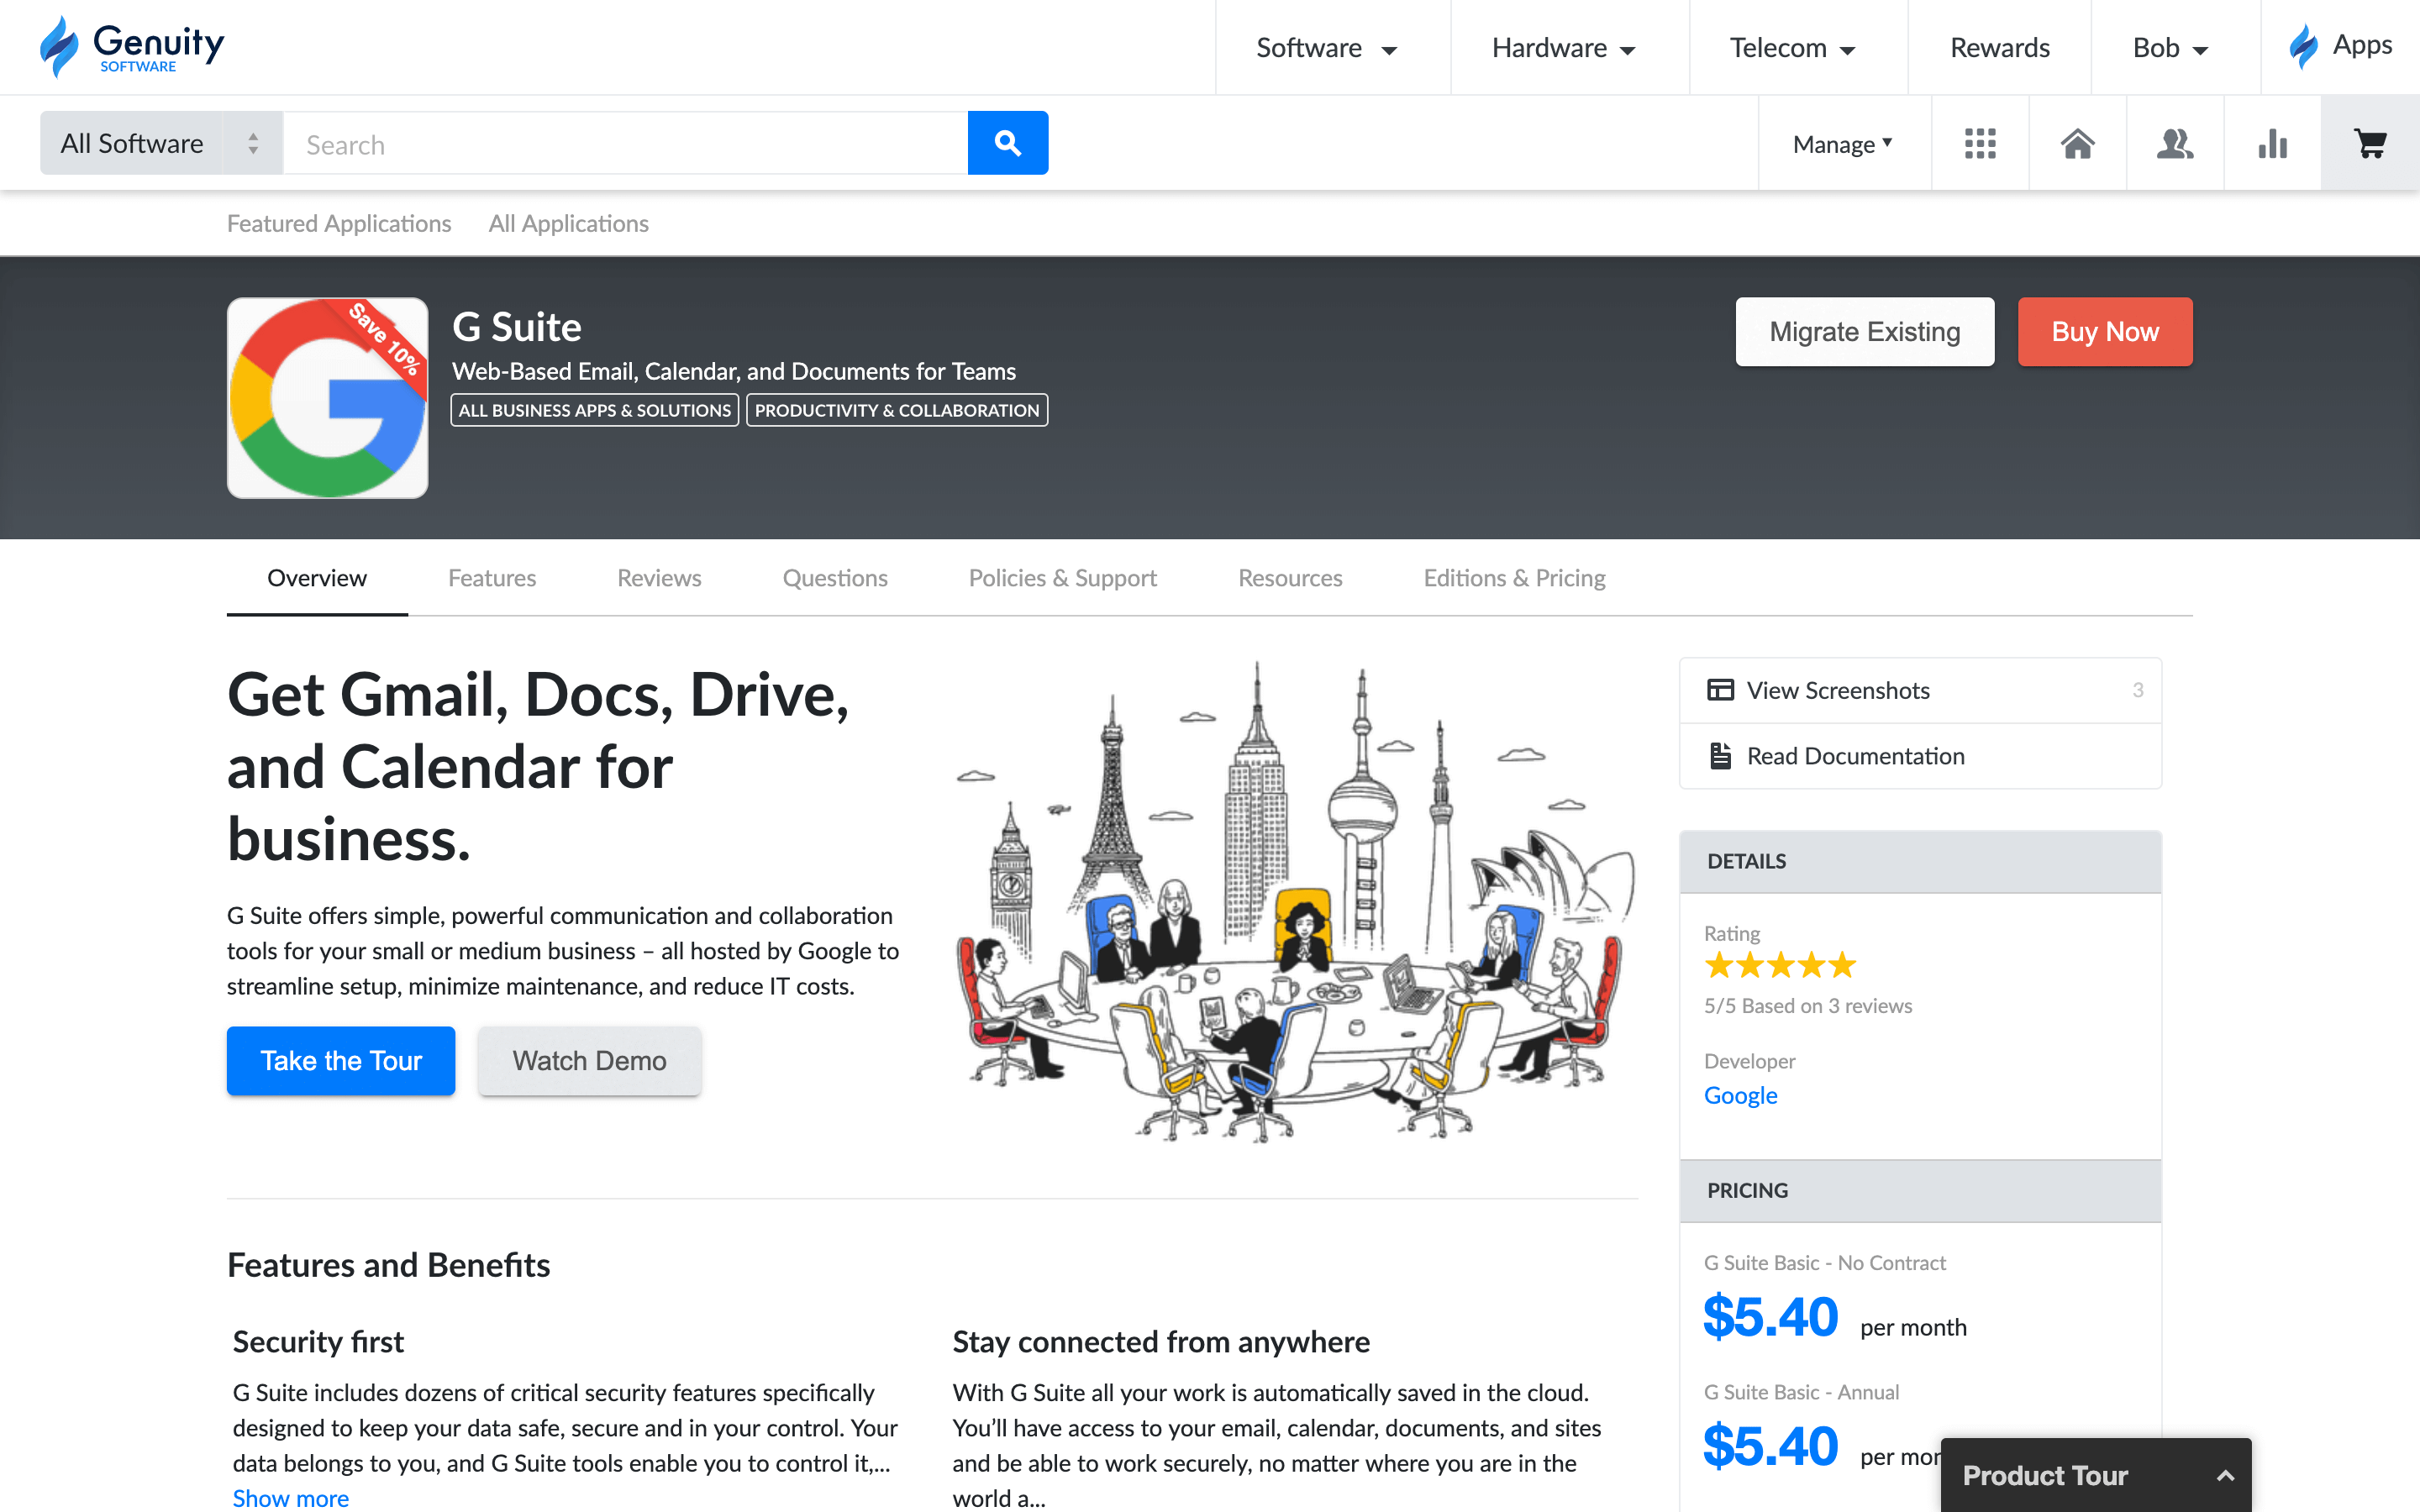2420x1512 pixels.
Task: Click Show more under Security first
Action: point(291,1498)
